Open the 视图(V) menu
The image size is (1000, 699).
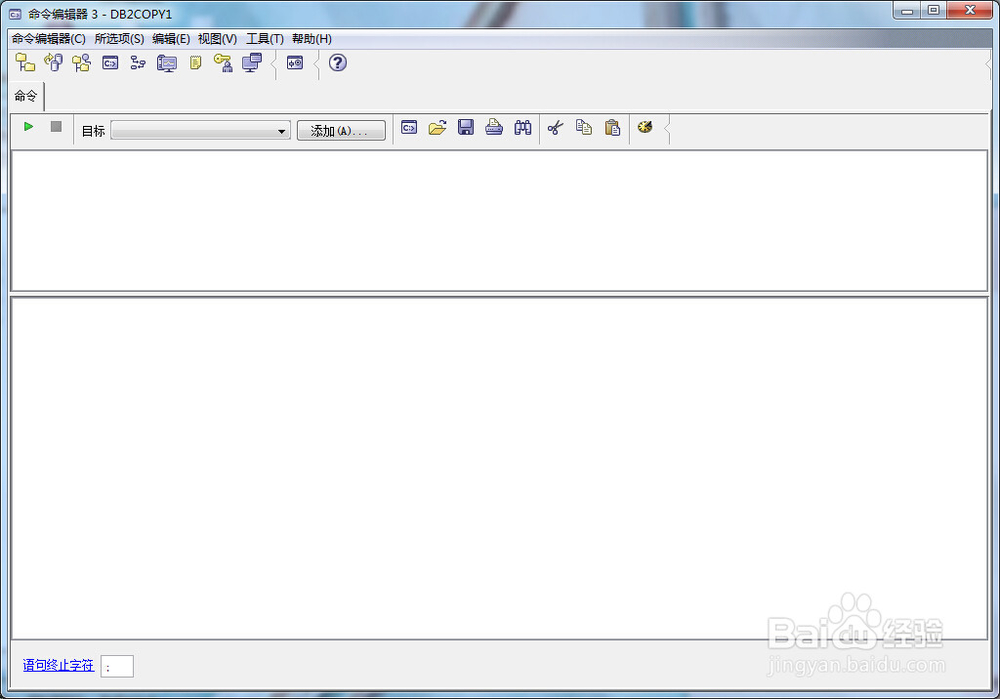tap(217, 39)
